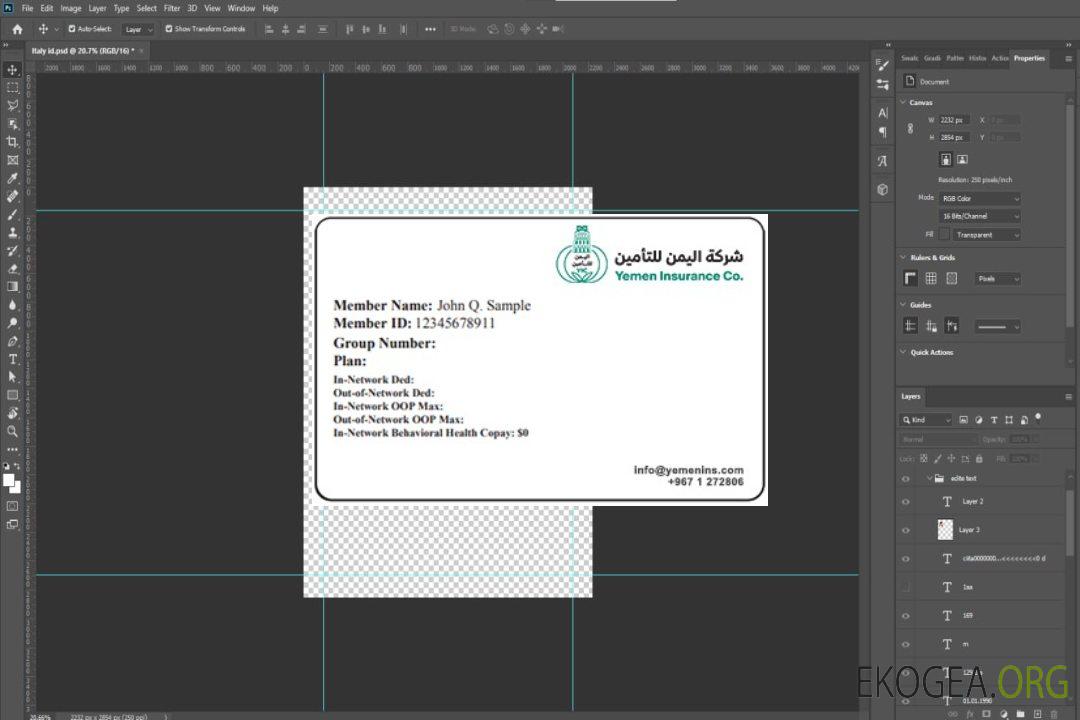Screen dimensions: 1080x720
Task: Open the Character panel icon
Action: 882,113
